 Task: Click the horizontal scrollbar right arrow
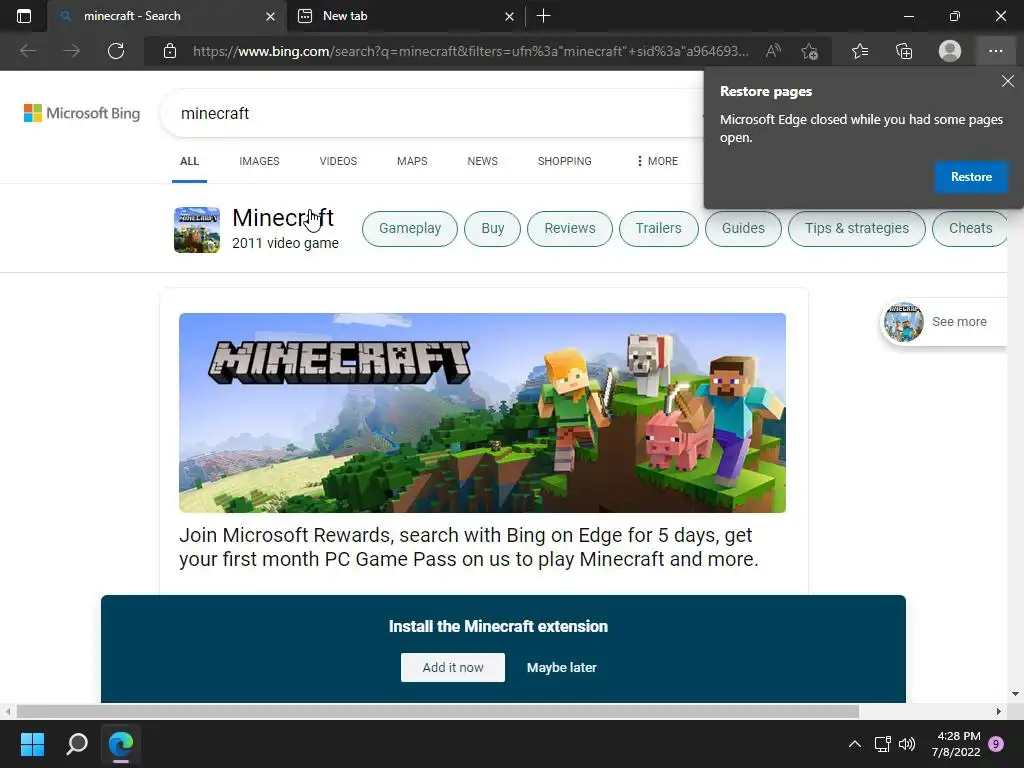pos(999,711)
